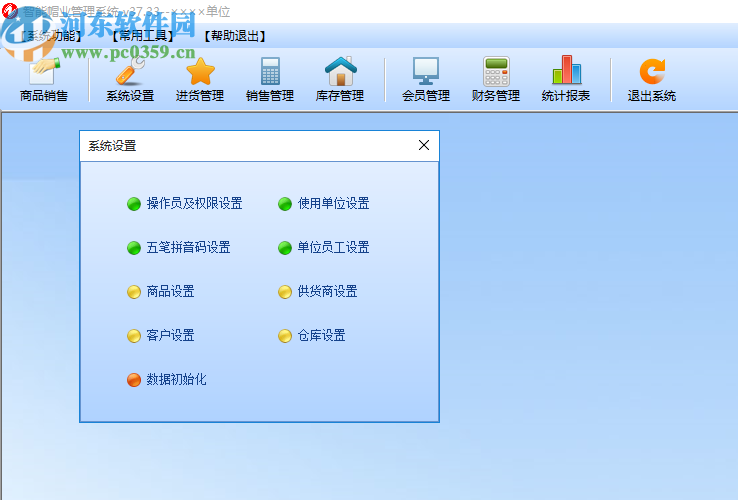Click green dot beside 五笔拼音码设置
The image size is (738, 500).
(x=134, y=248)
